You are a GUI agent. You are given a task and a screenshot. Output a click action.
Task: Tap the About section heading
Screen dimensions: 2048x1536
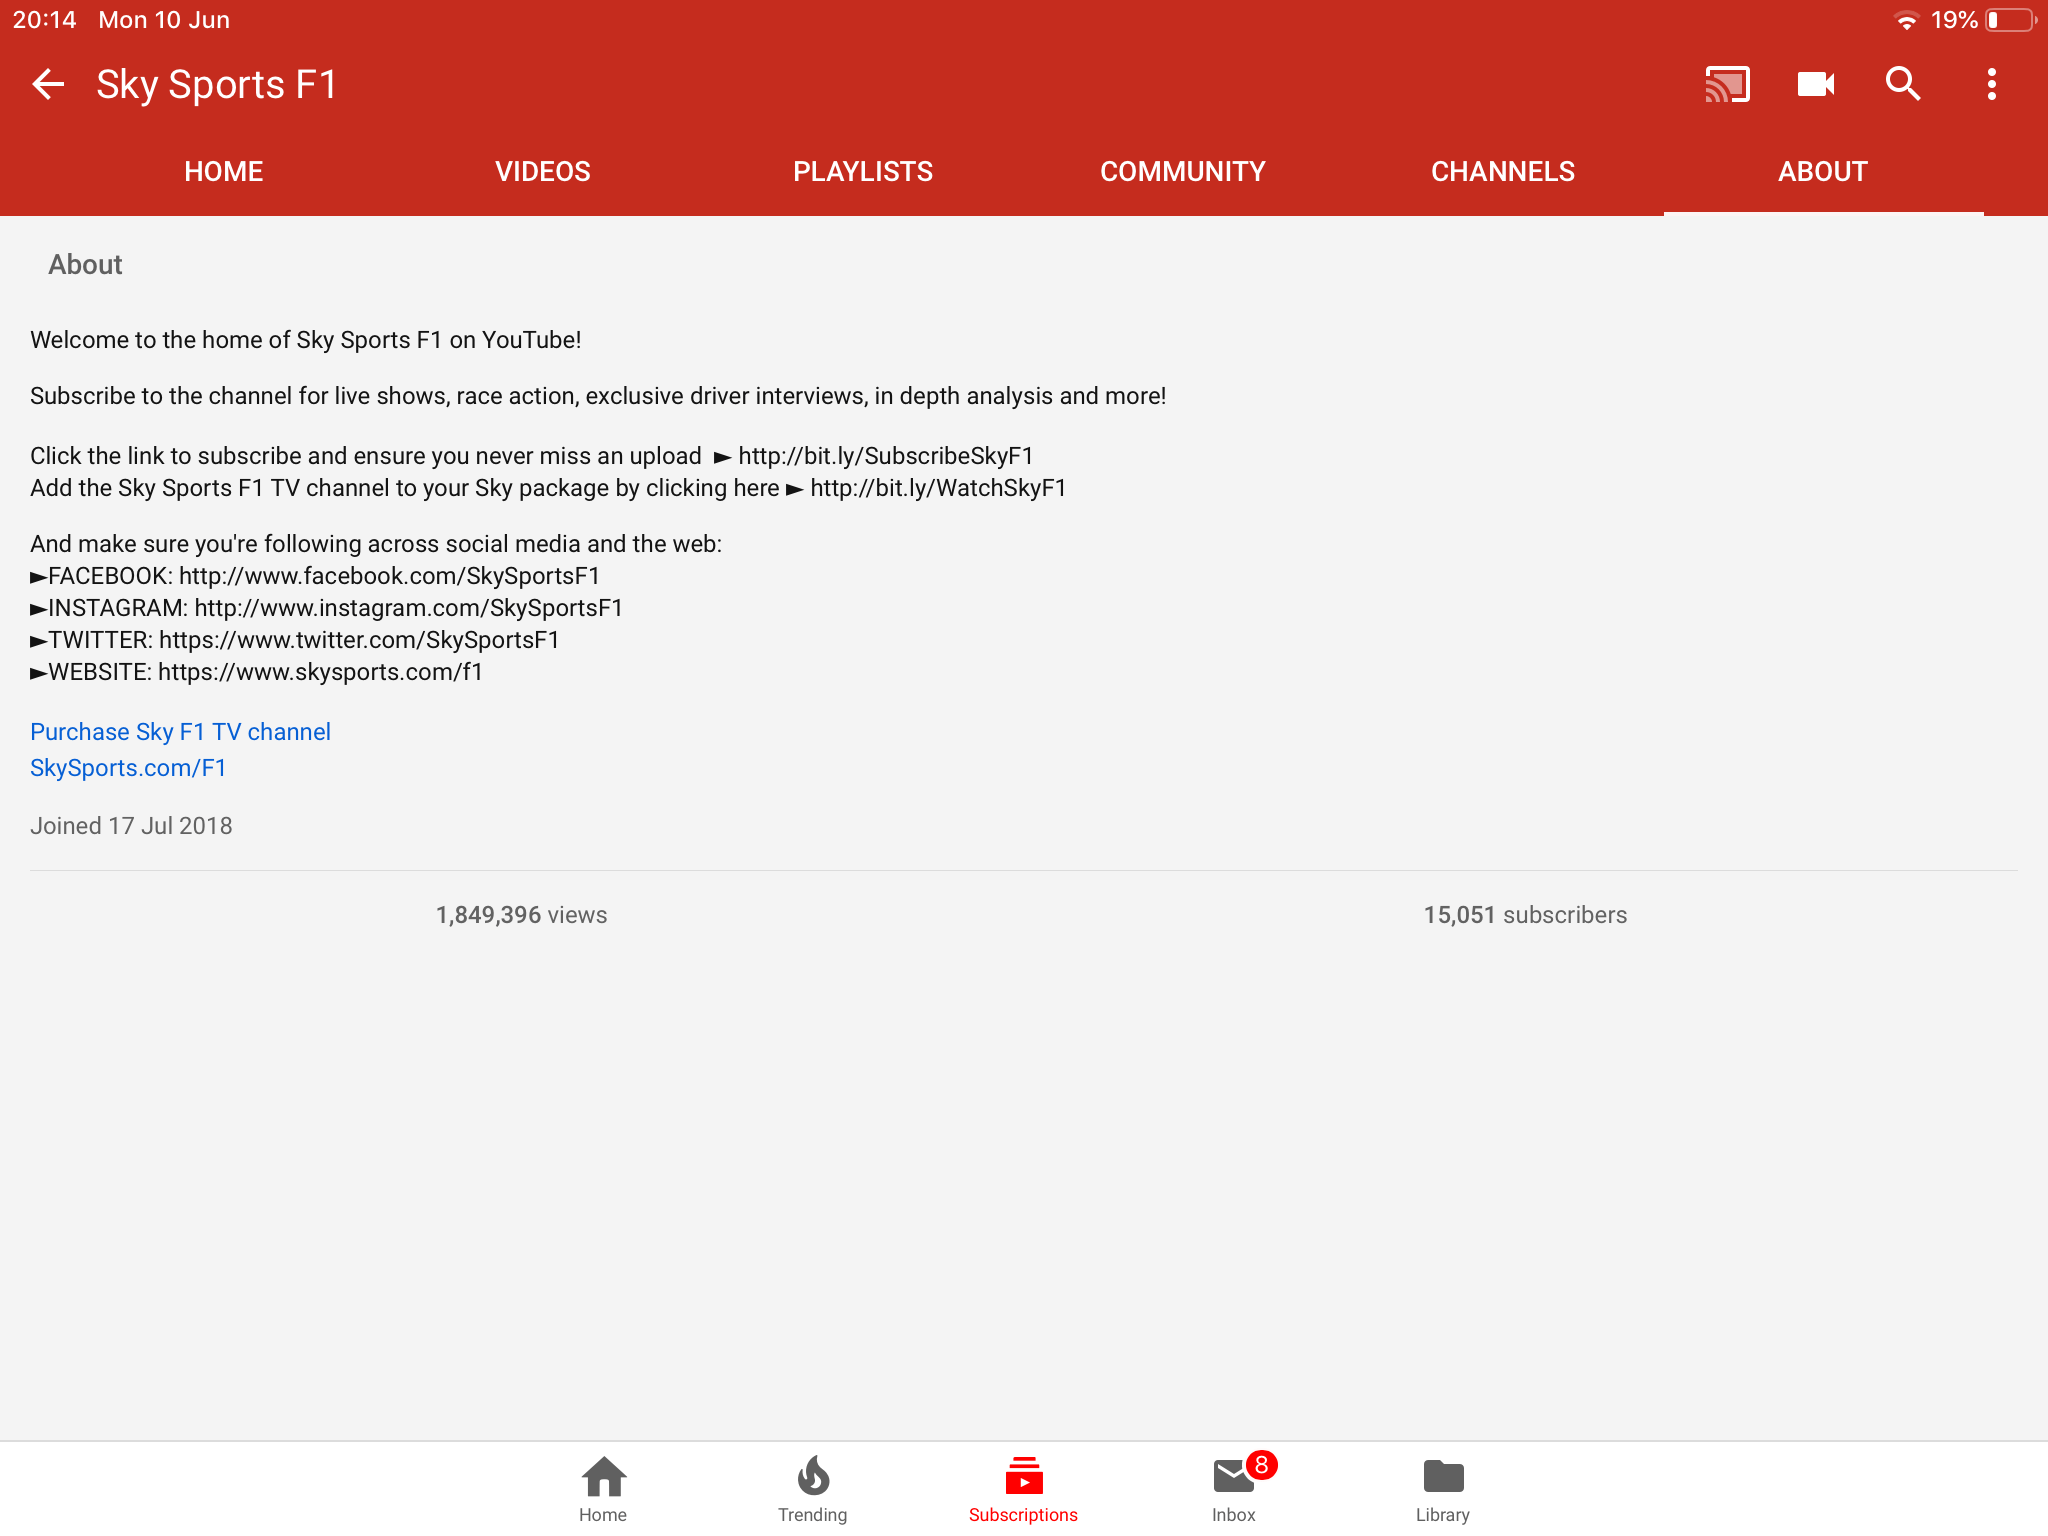[x=85, y=264]
